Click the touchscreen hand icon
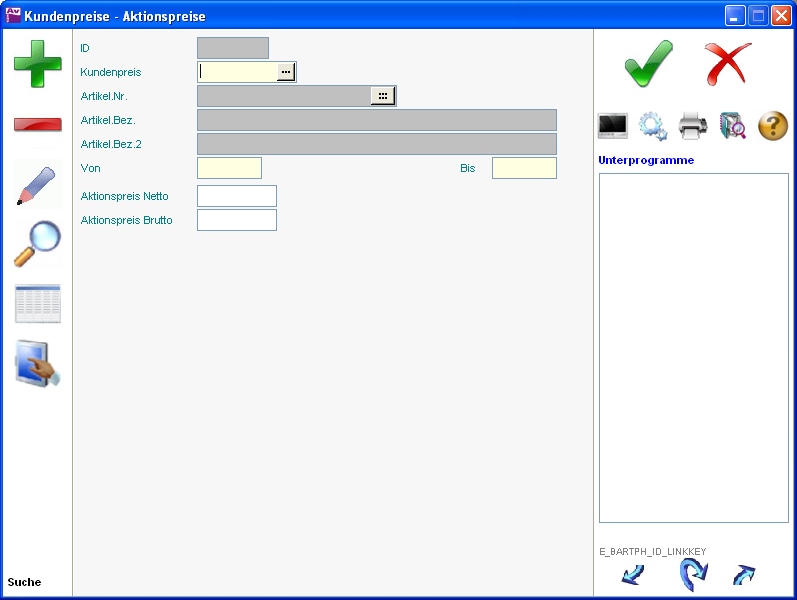This screenshot has width=797, height=600. pos(37,364)
